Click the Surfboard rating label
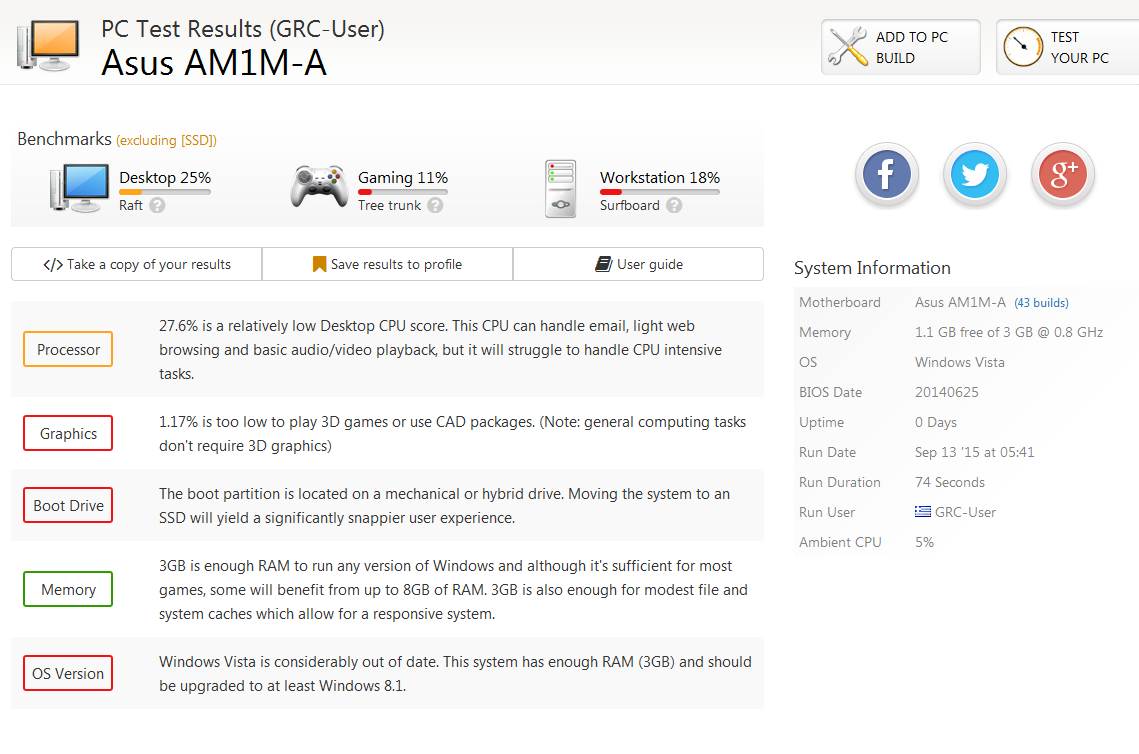 pyautogui.click(x=630, y=206)
